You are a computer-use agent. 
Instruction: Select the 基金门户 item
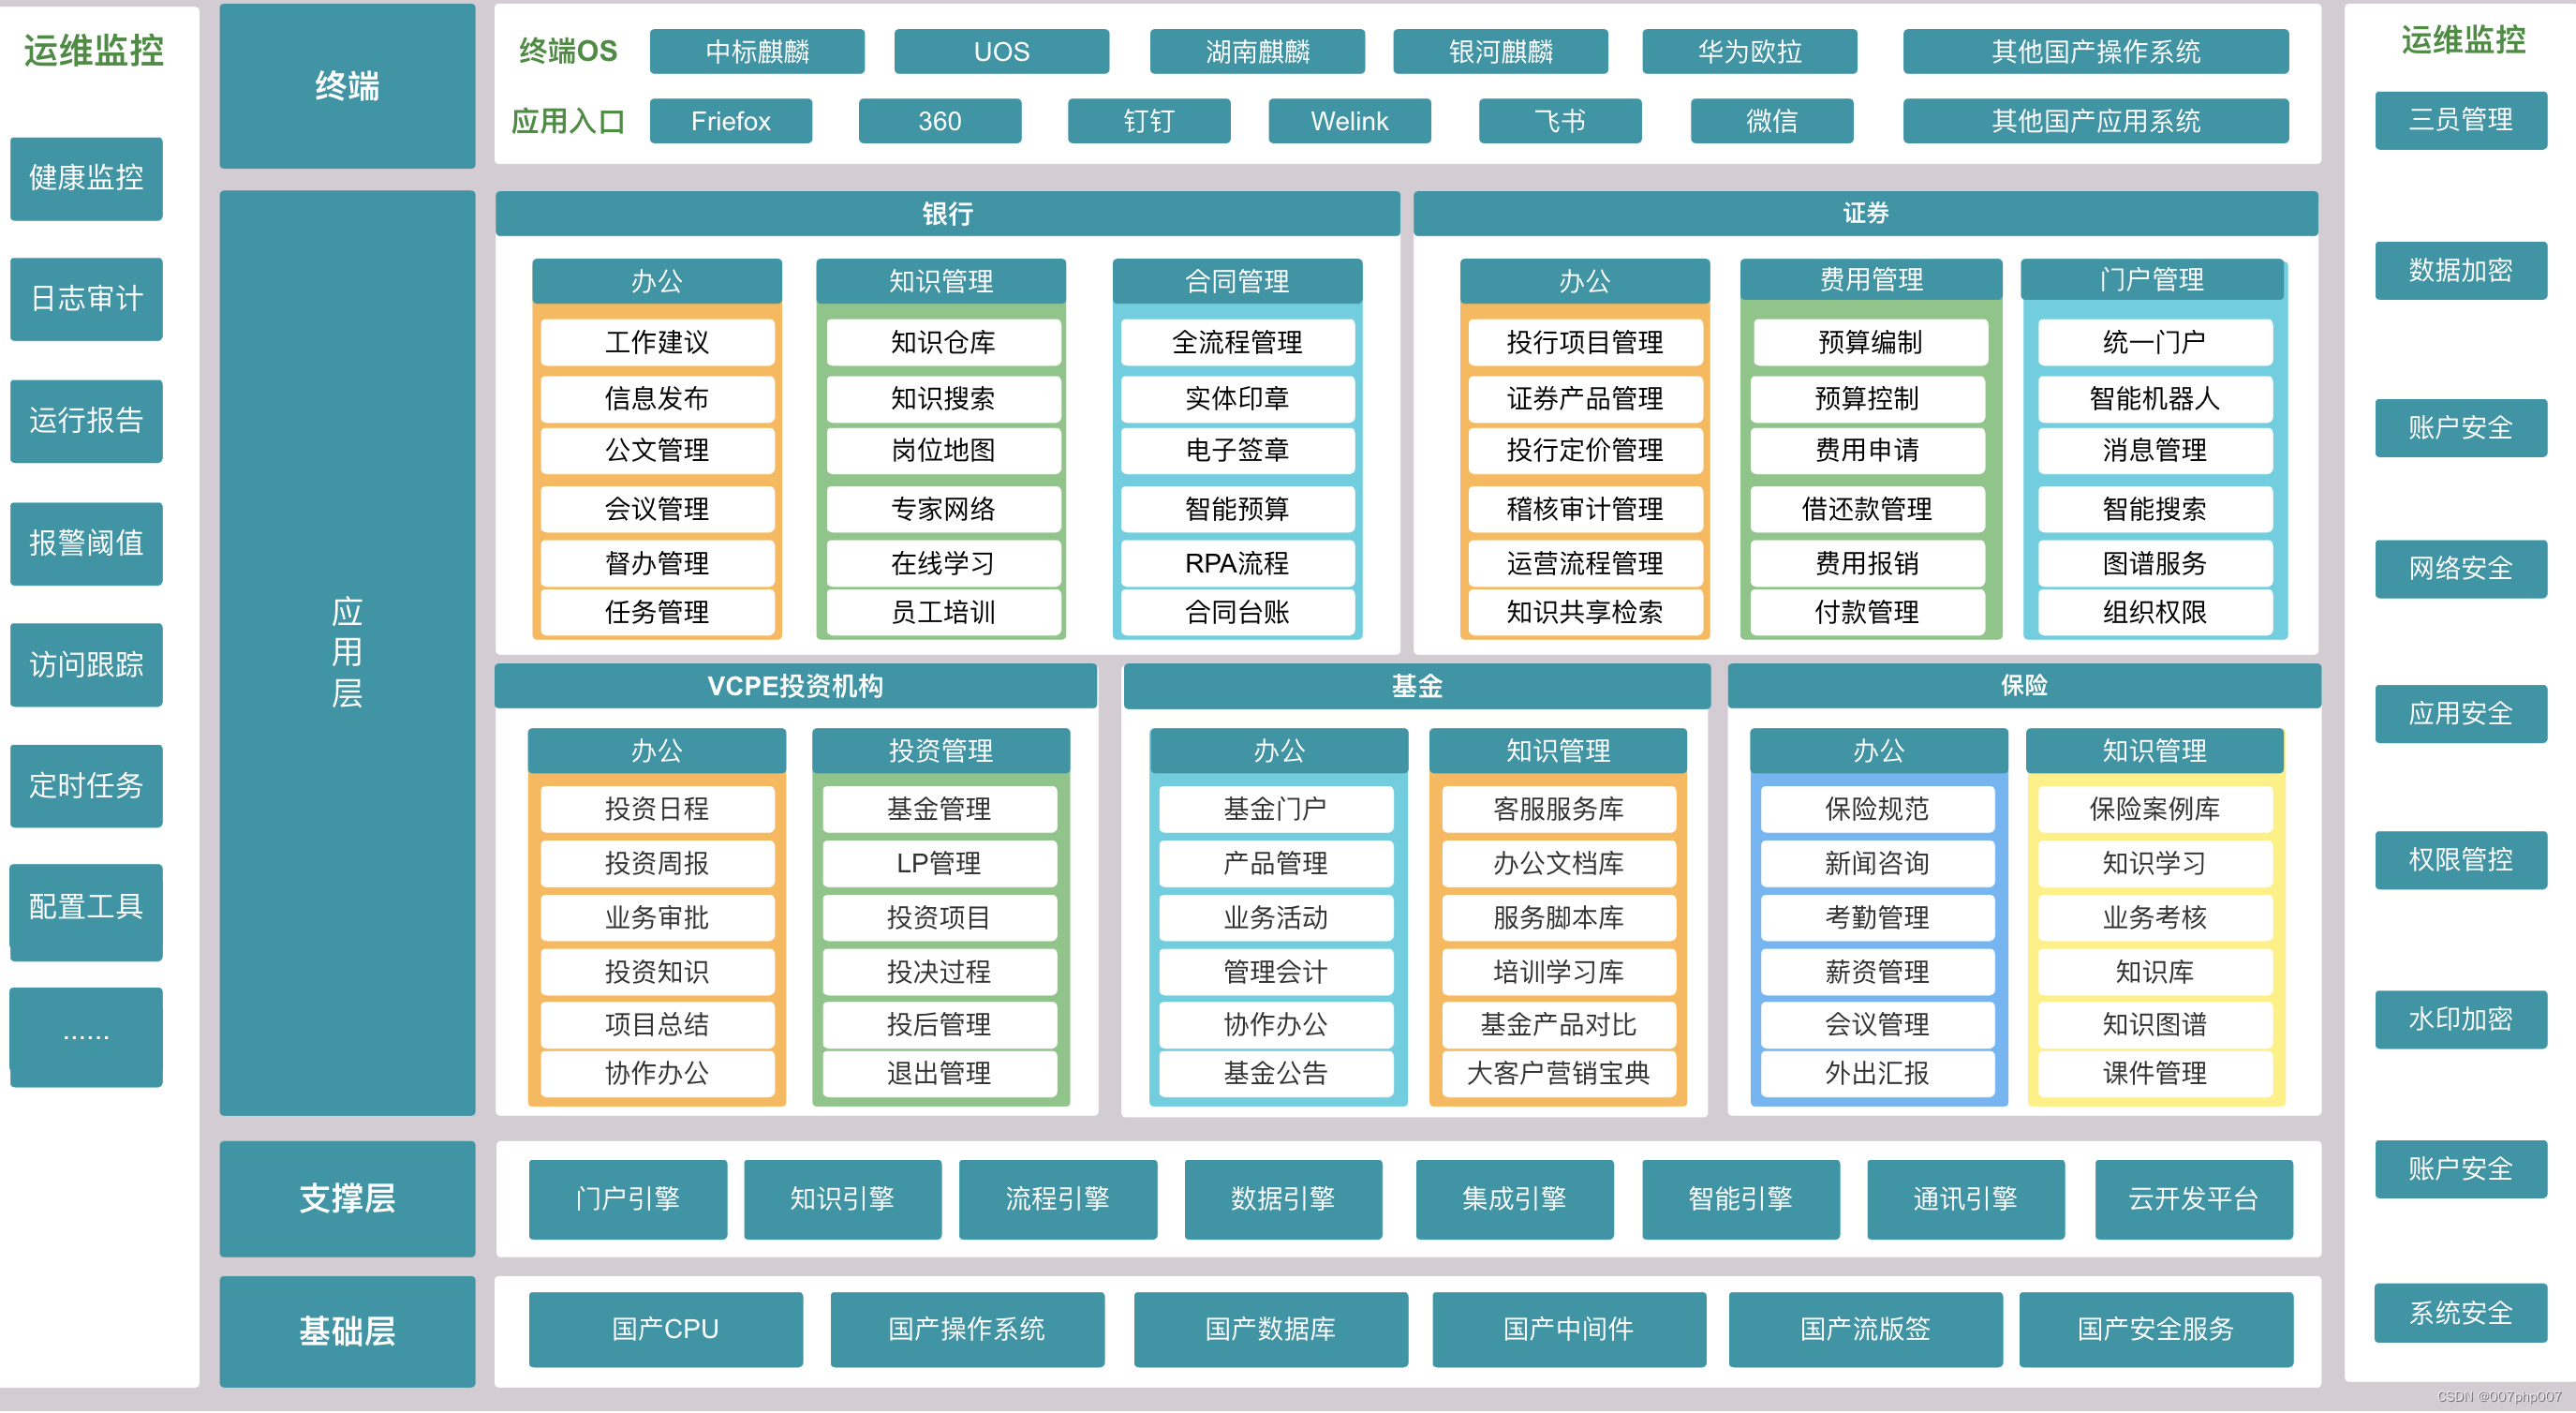(x=1275, y=810)
